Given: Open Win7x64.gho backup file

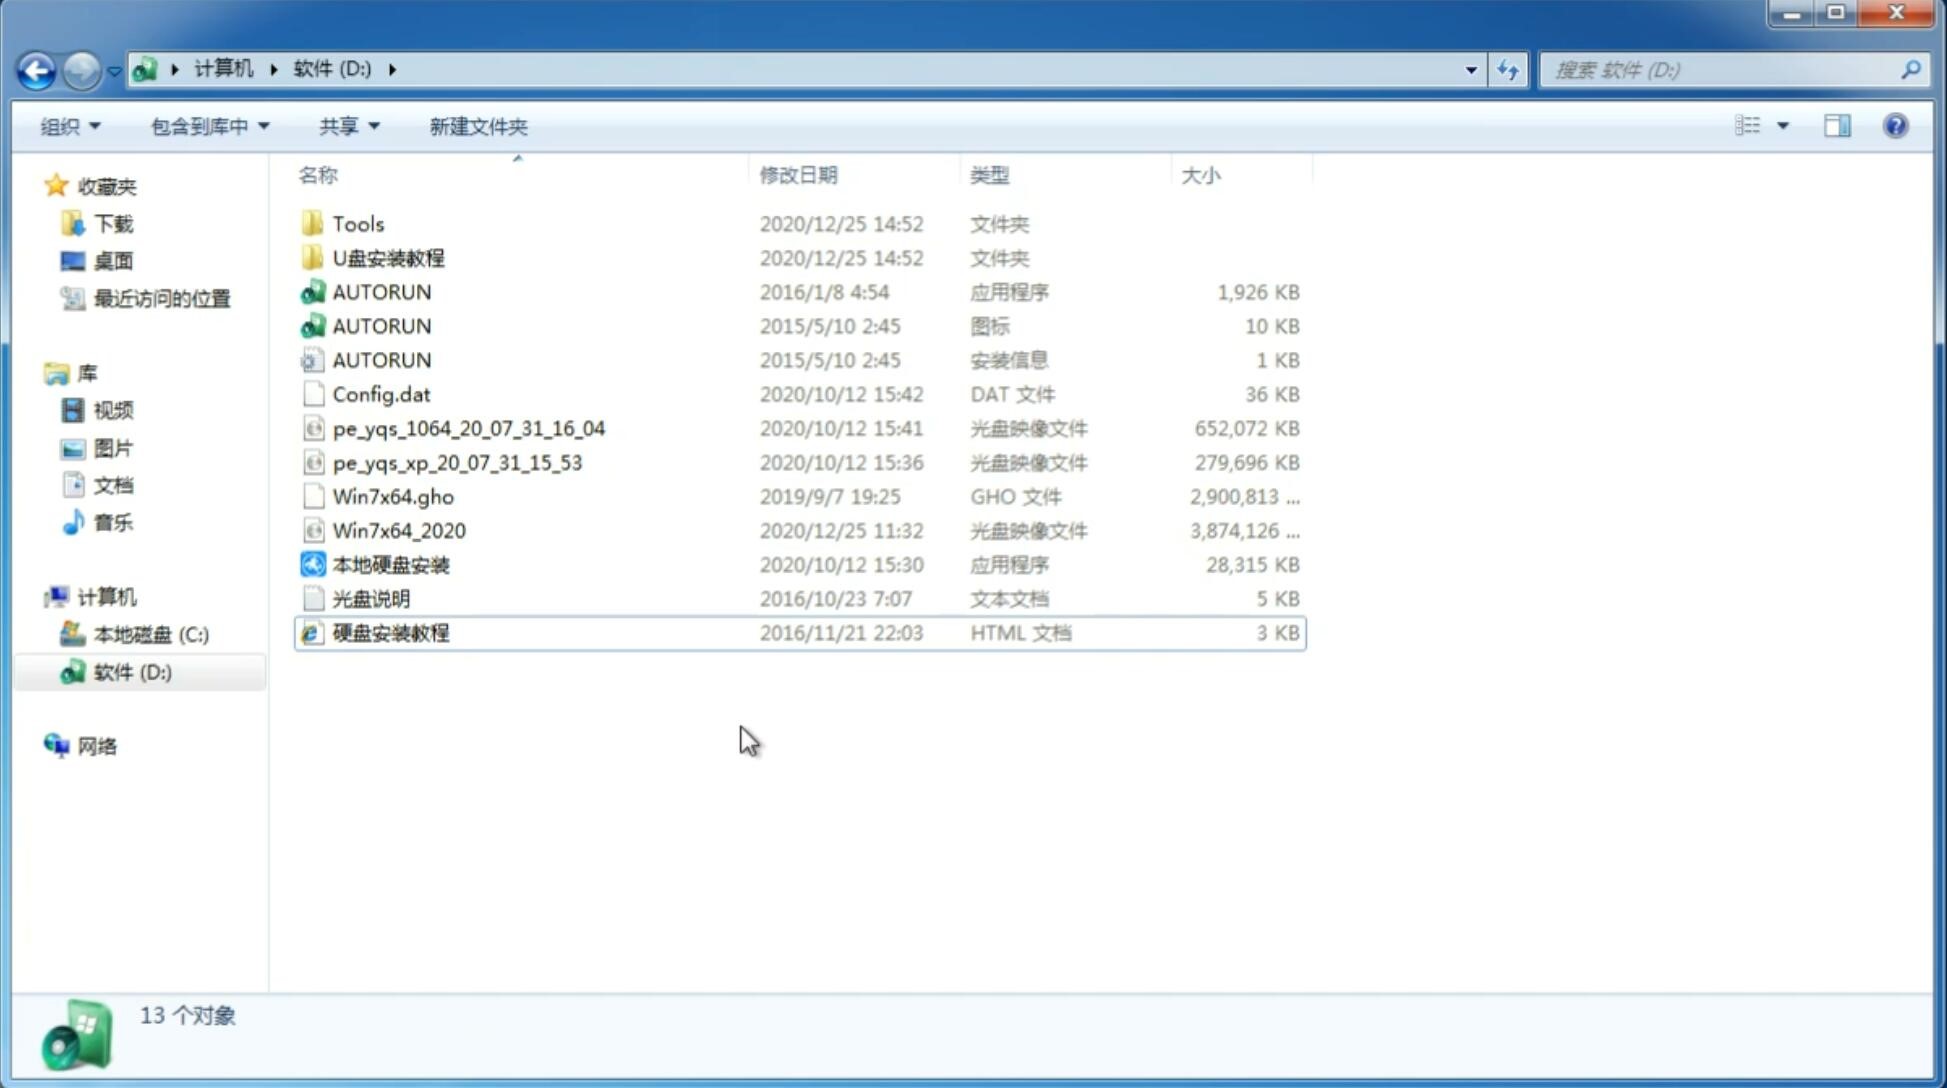Looking at the screenshot, I should [393, 496].
